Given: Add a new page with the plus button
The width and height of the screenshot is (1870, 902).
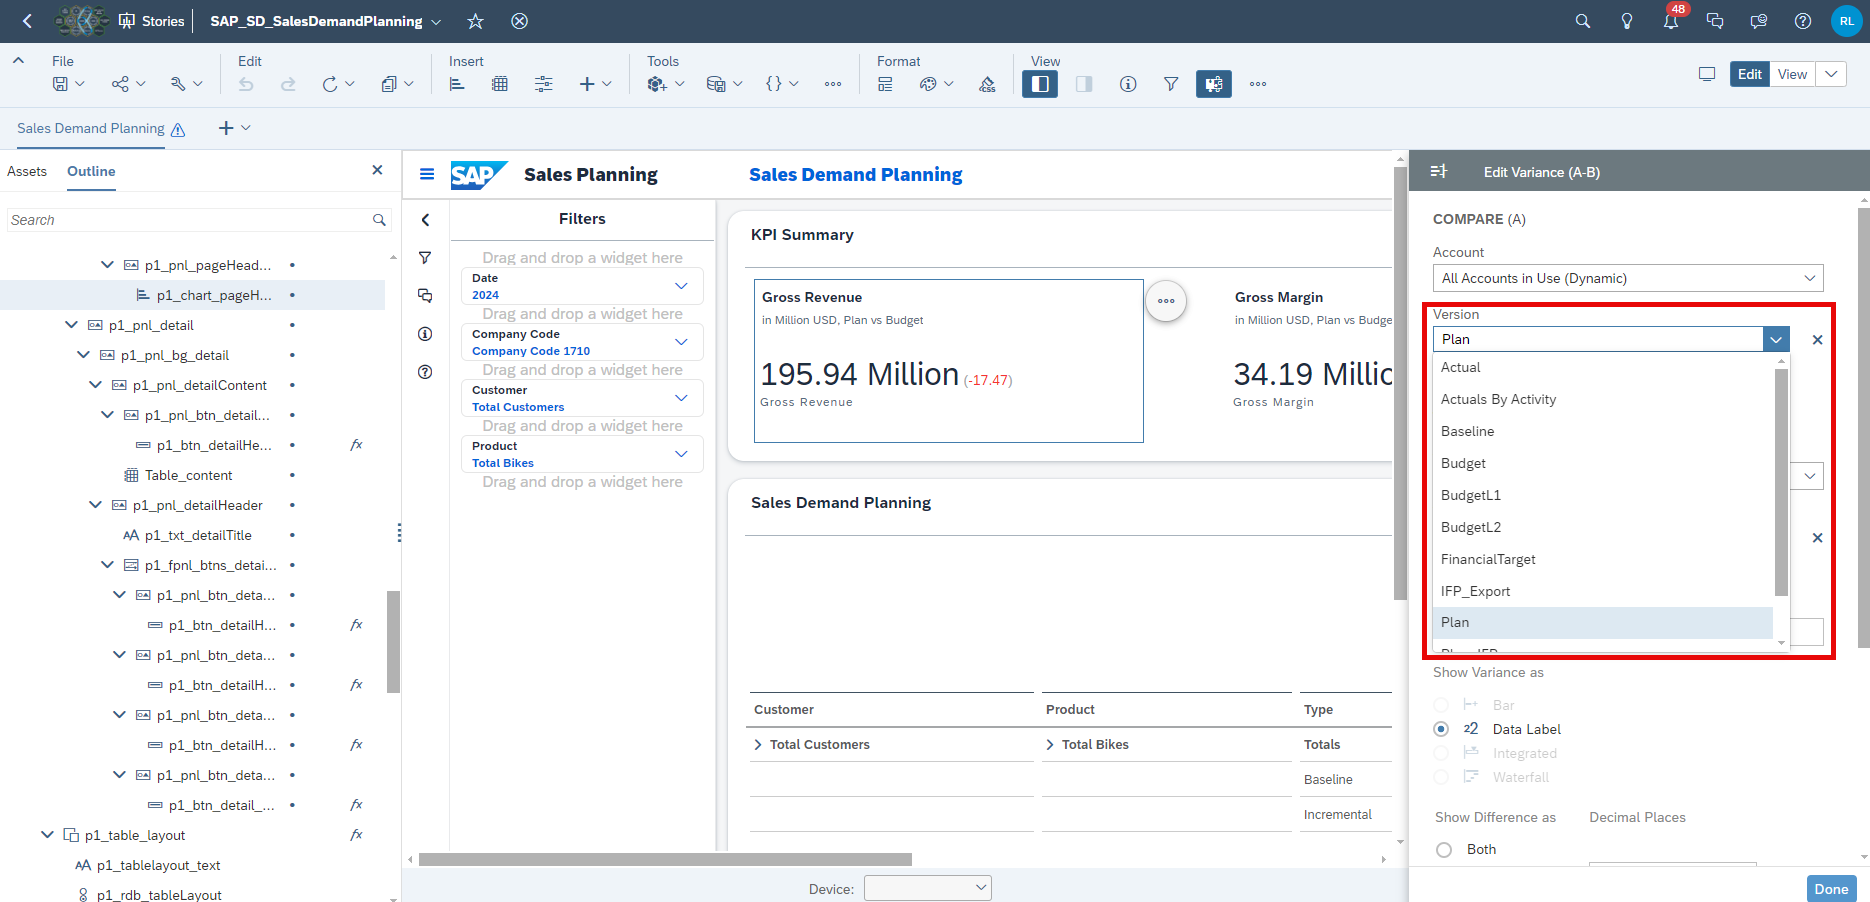Looking at the screenshot, I should click(226, 128).
